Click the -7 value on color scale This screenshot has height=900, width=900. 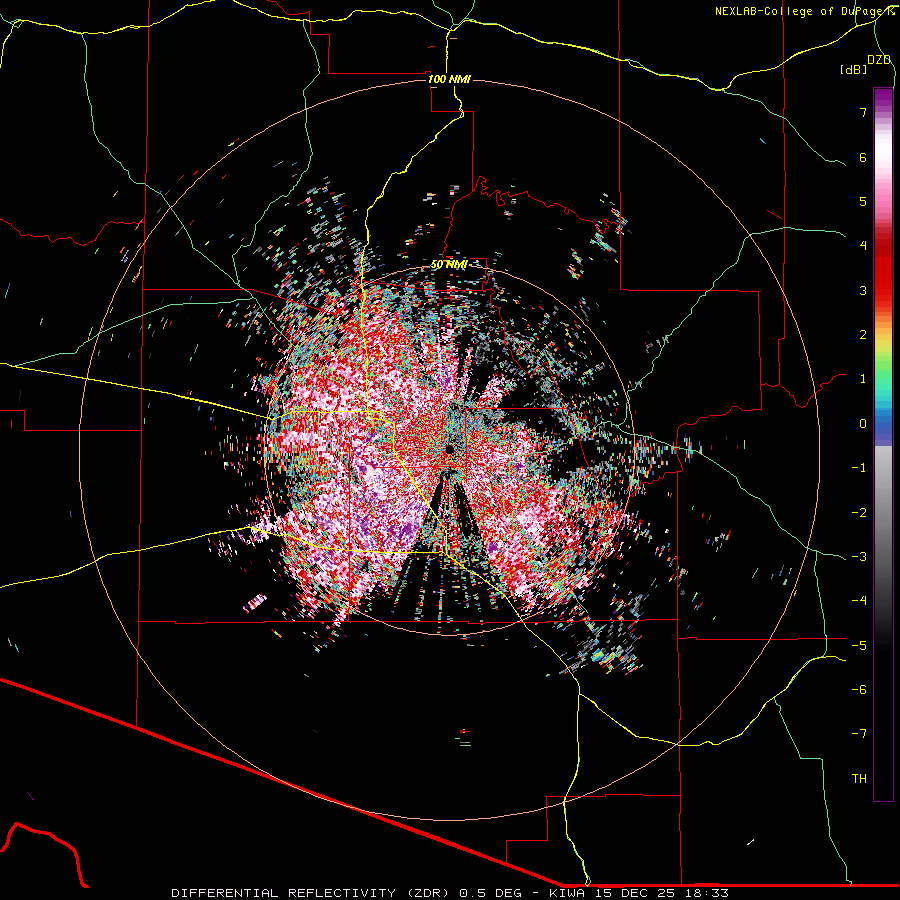pos(859,734)
